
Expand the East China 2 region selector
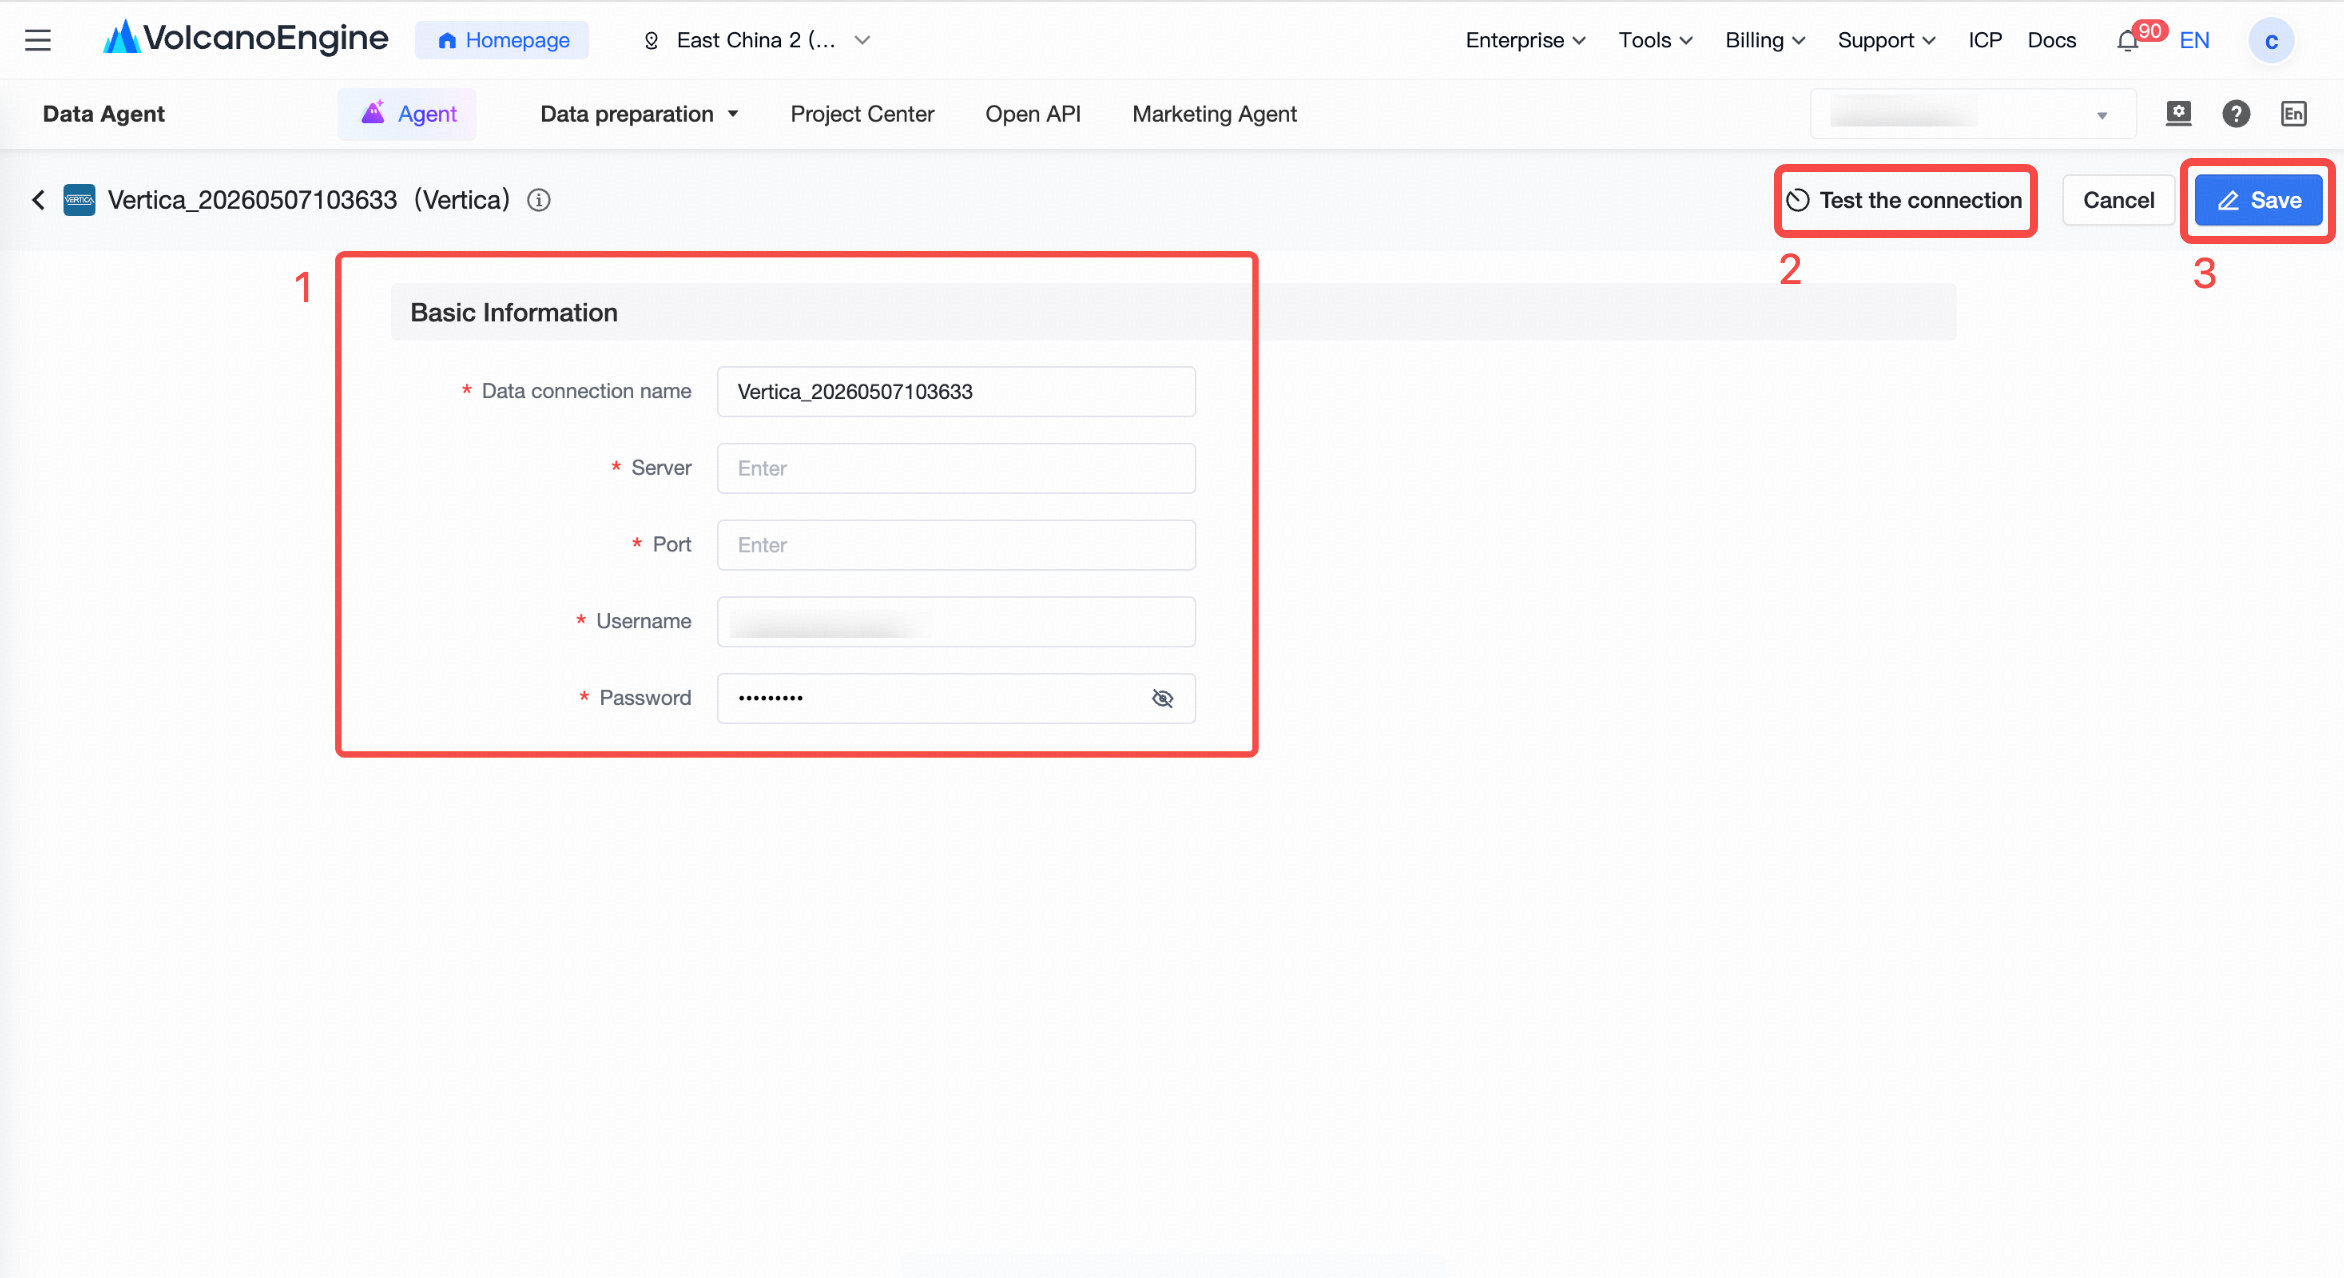757,40
